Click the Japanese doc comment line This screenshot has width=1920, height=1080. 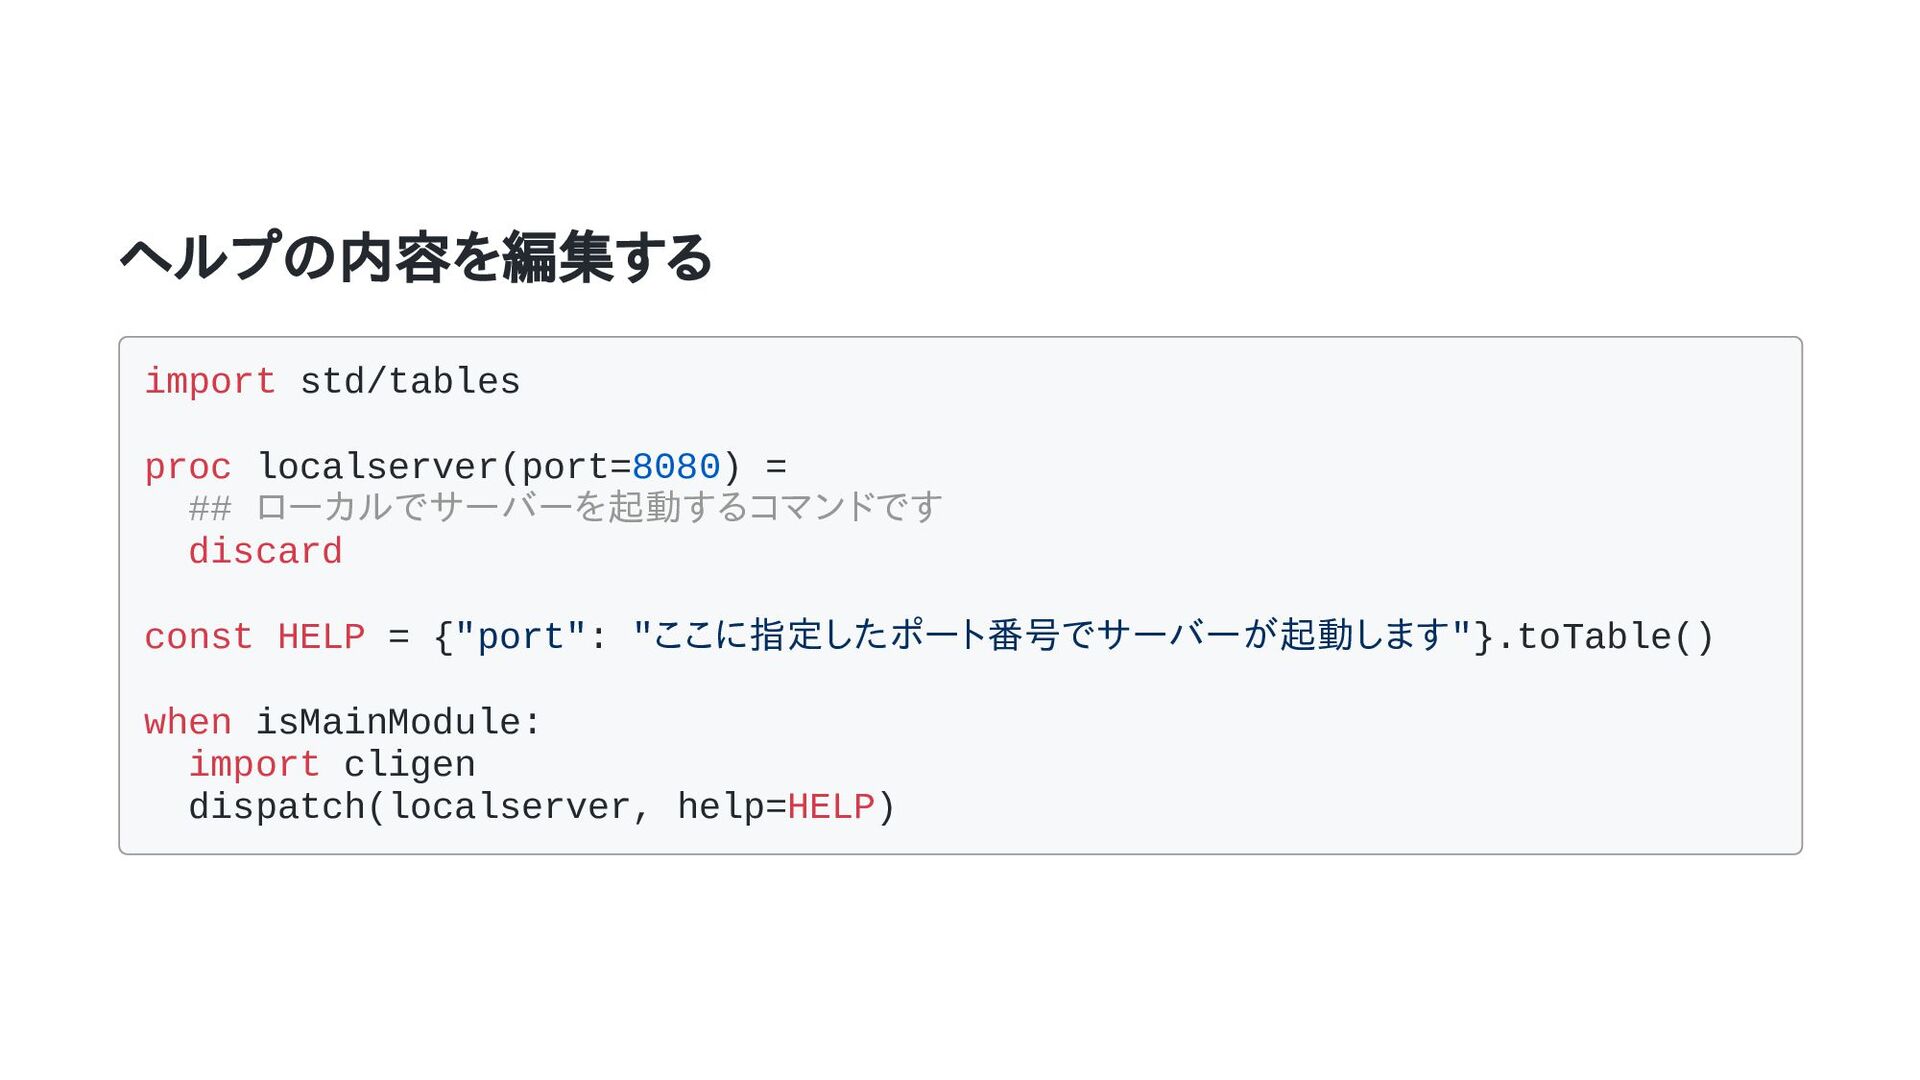565,508
